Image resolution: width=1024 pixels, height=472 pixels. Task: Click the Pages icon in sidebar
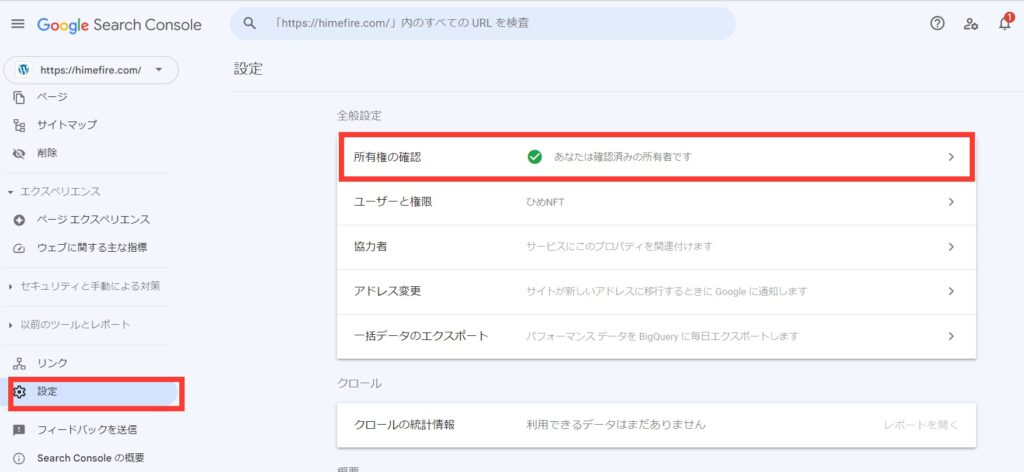[x=20, y=97]
